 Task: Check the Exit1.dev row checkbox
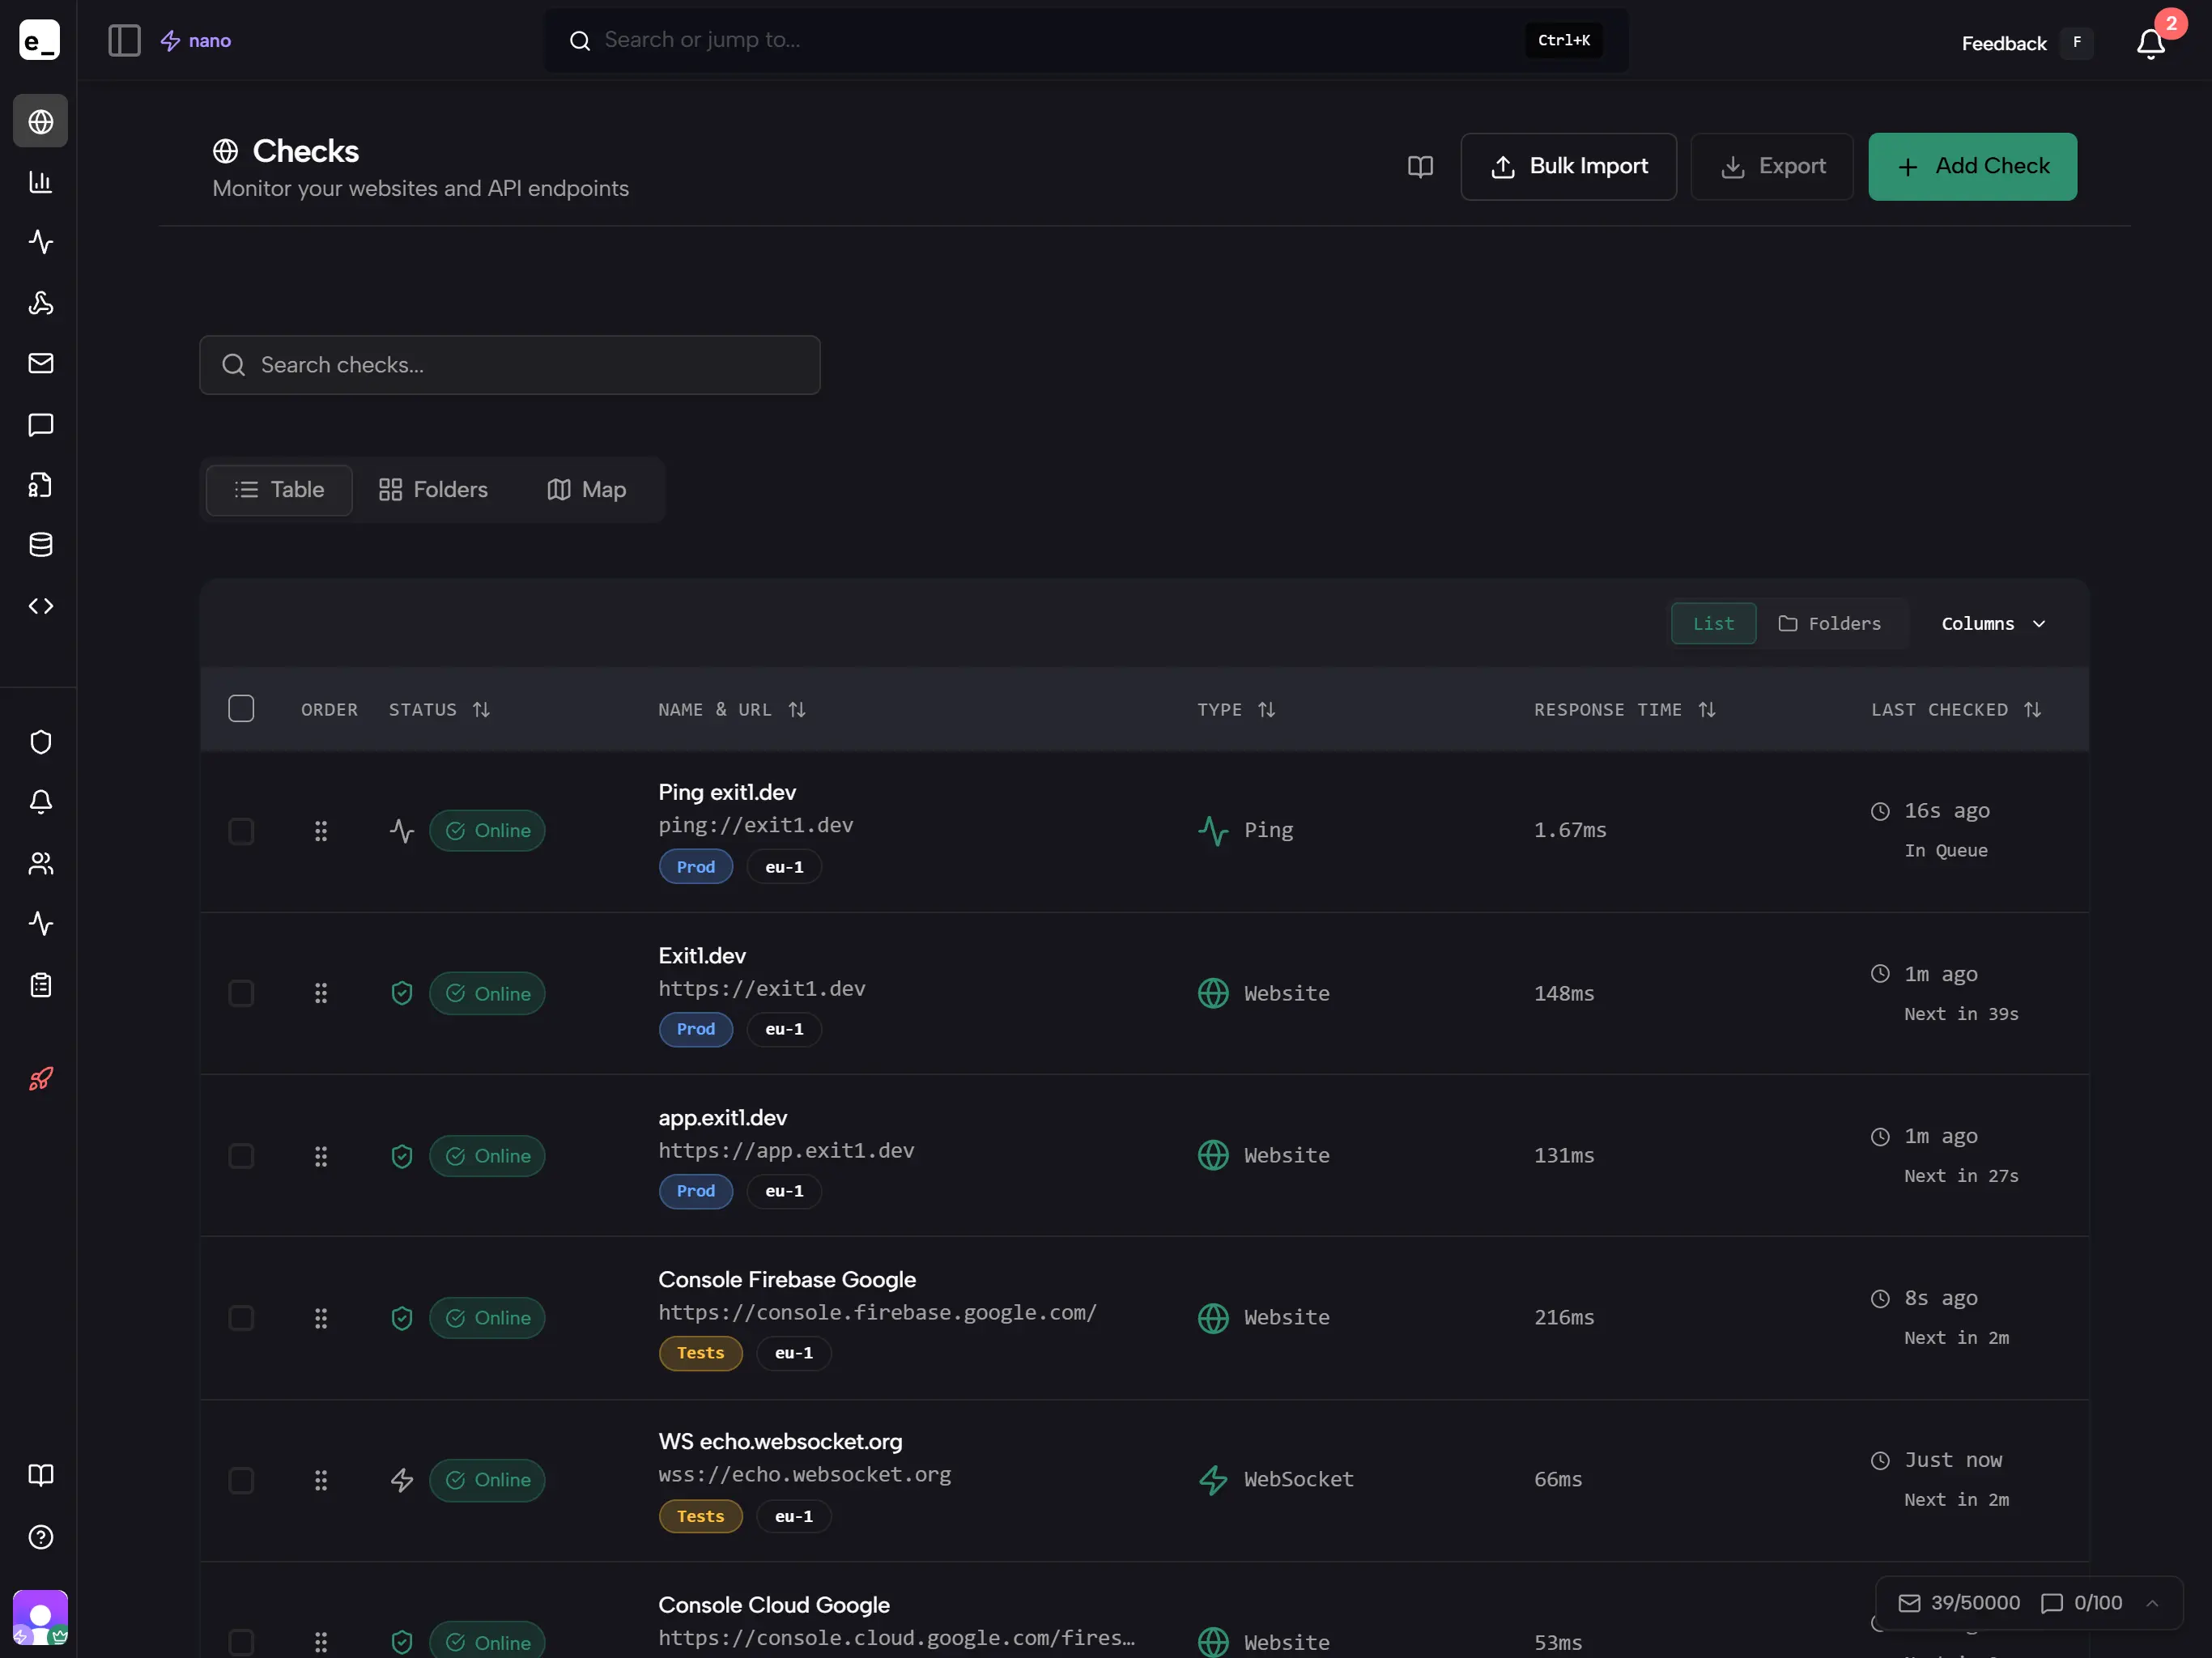pos(241,993)
